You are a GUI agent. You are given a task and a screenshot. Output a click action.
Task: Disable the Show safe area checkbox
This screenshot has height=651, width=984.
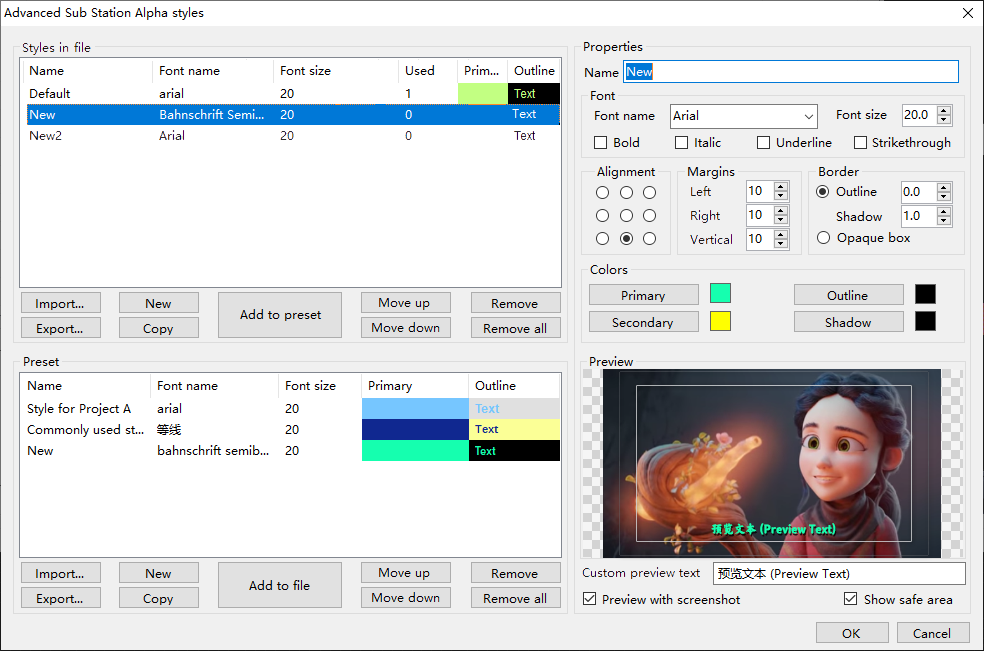tap(850, 599)
